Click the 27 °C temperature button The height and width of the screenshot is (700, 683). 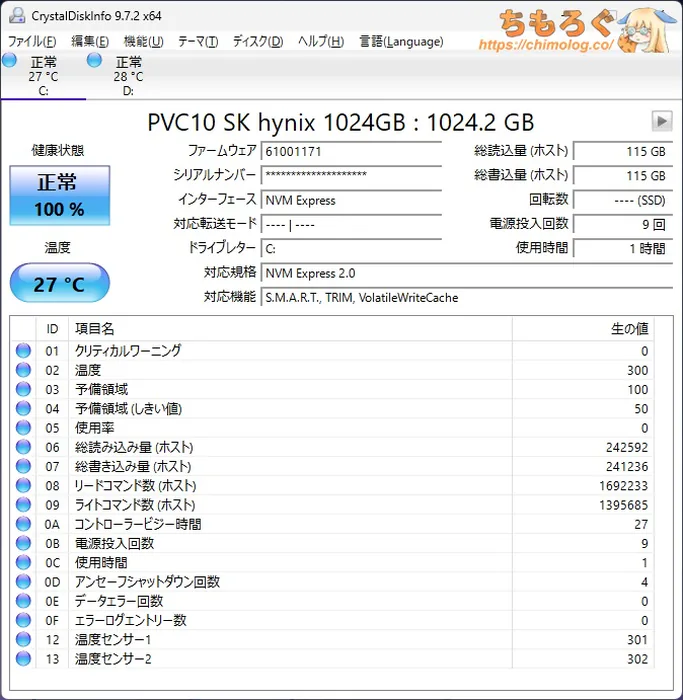click(x=60, y=284)
